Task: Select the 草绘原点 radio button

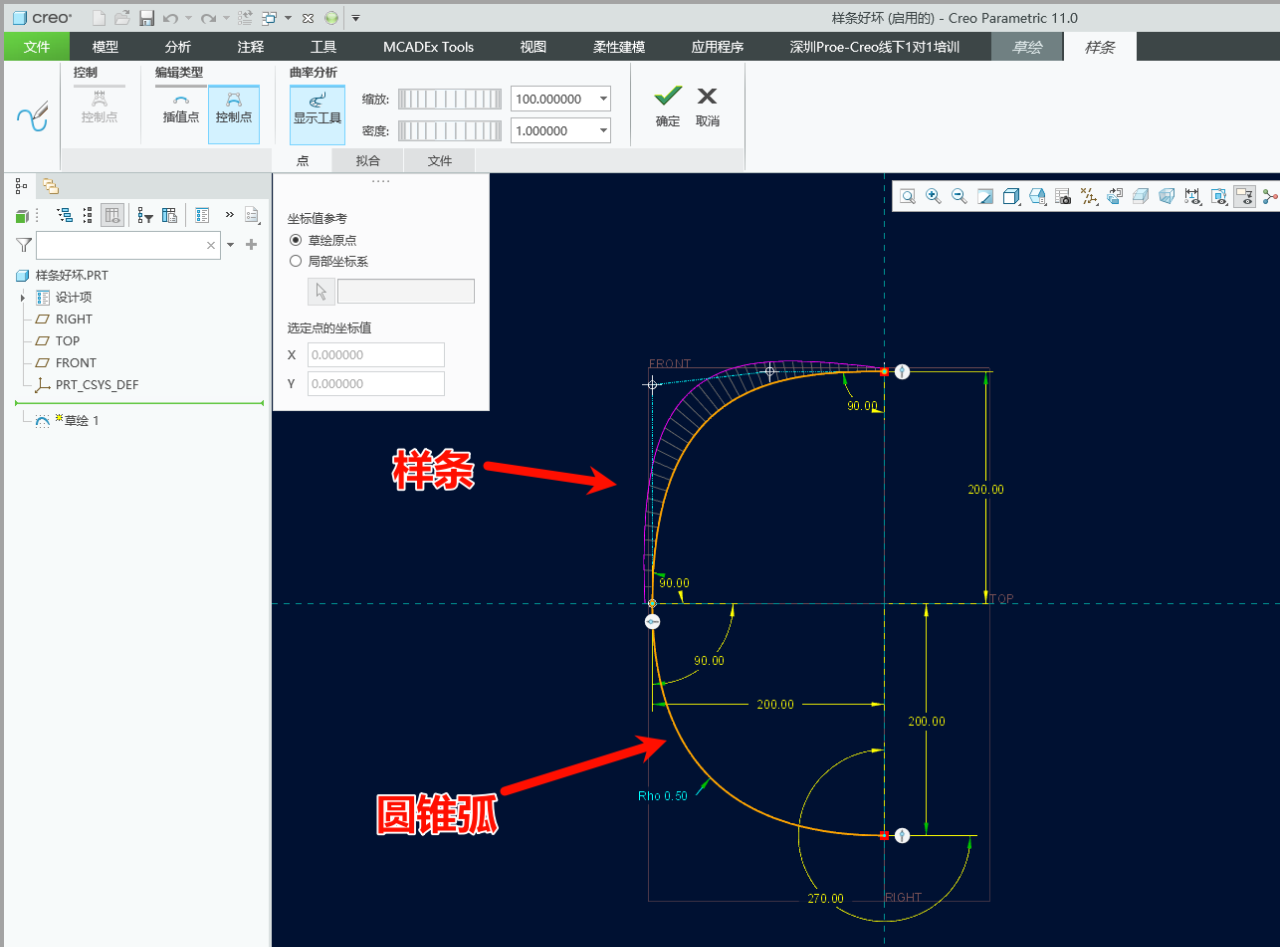Action: pyautogui.click(x=295, y=240)
